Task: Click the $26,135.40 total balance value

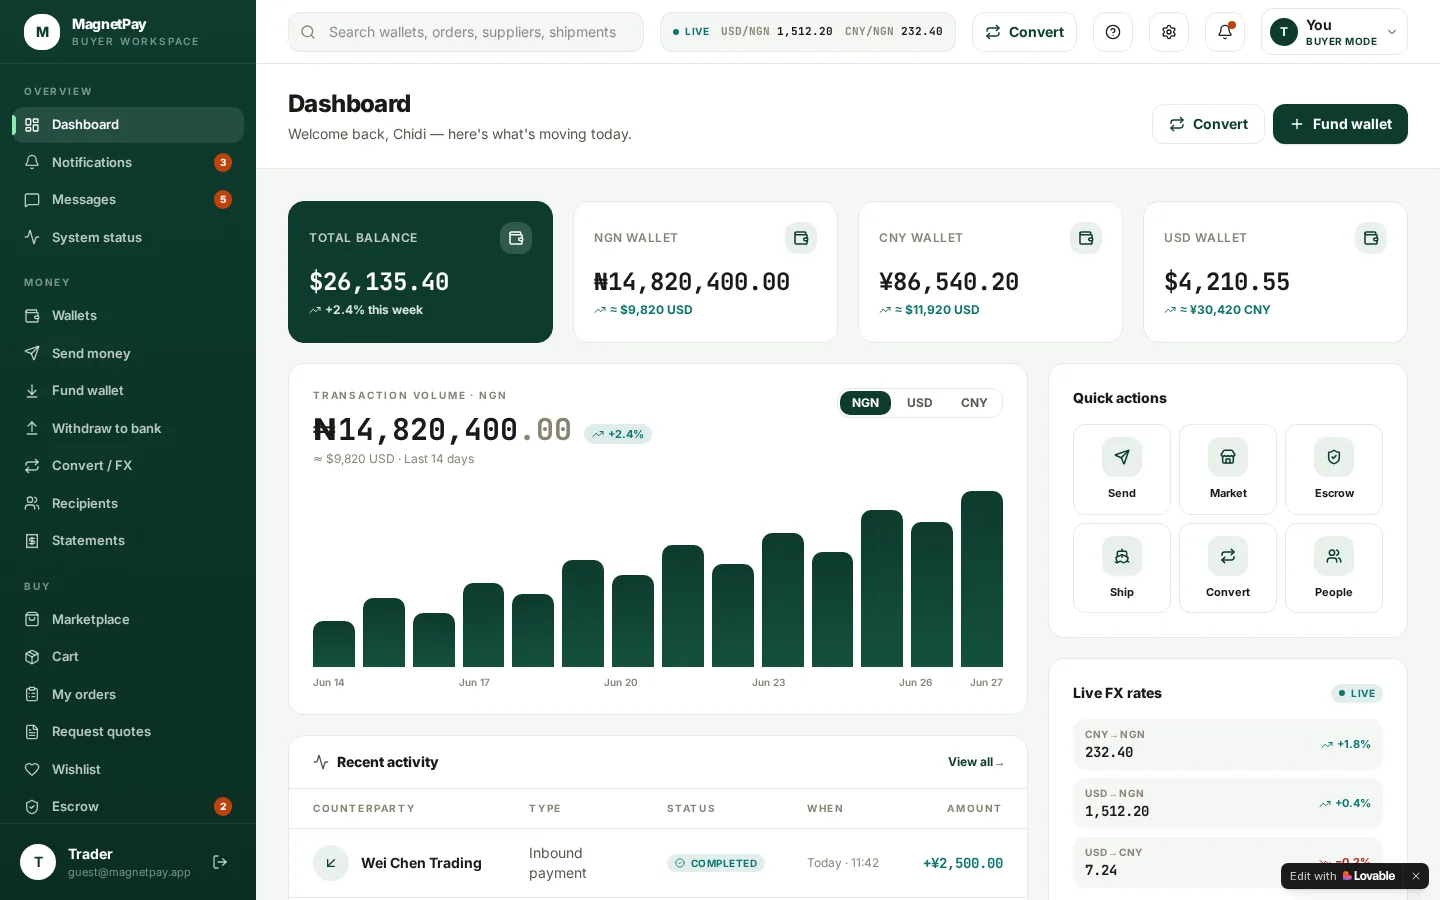Action: point(379,282)
